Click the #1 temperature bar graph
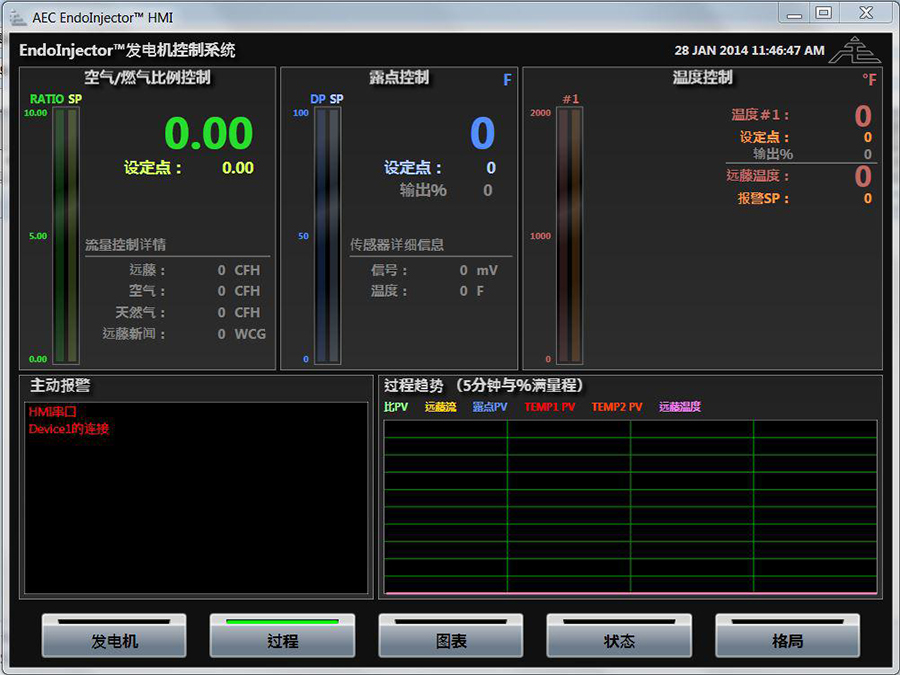 coord(570,235)
